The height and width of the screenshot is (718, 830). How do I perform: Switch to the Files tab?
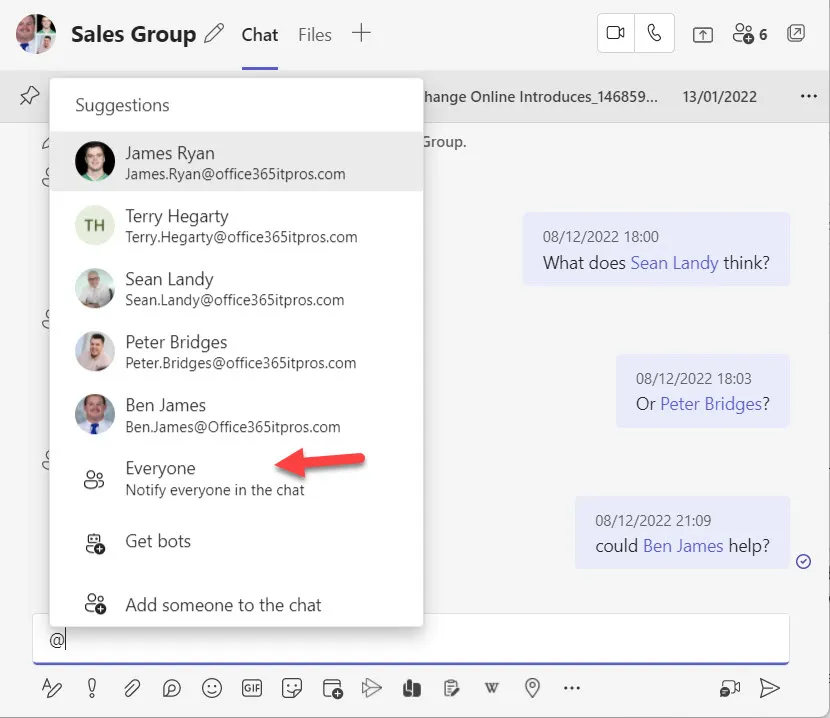coord(315,34)
